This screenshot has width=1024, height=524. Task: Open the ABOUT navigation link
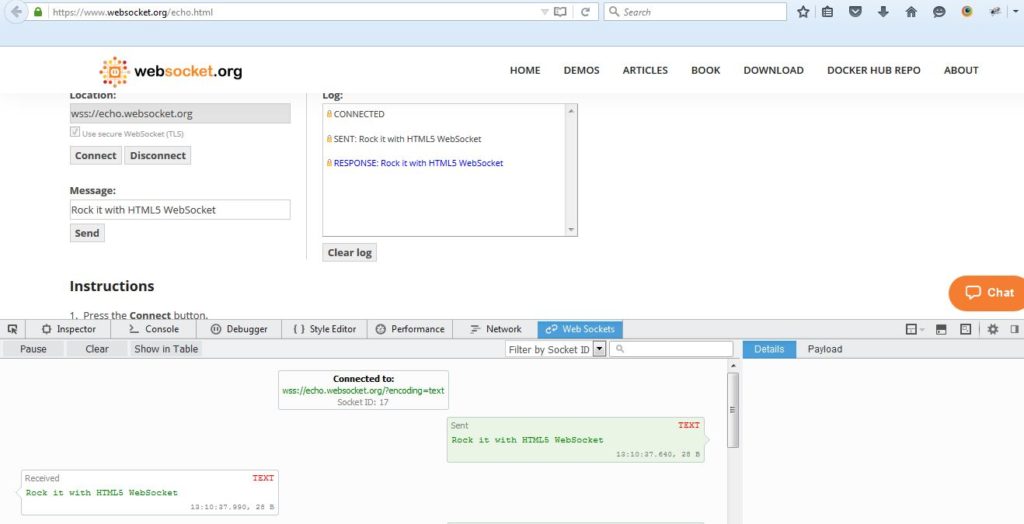click(x=961, y=70)
